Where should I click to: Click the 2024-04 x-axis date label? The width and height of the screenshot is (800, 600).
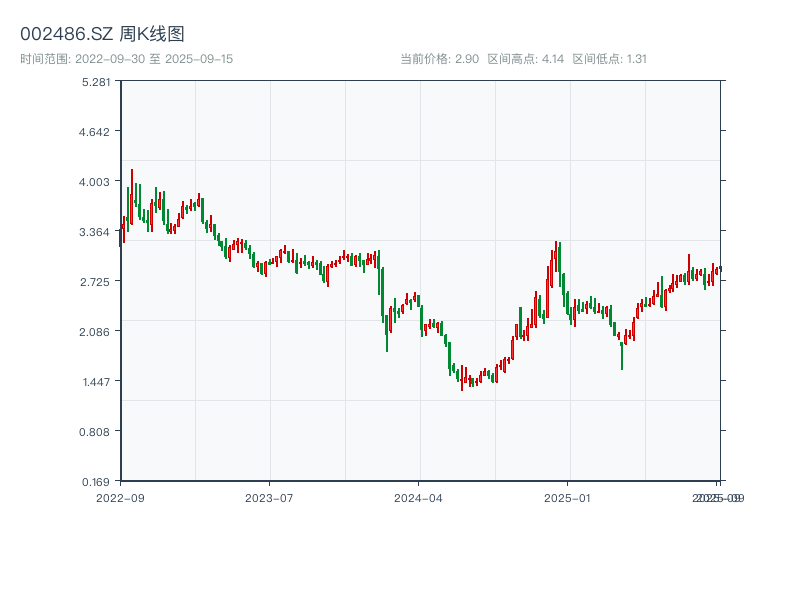pyautogui.click(x=419, y=497)
